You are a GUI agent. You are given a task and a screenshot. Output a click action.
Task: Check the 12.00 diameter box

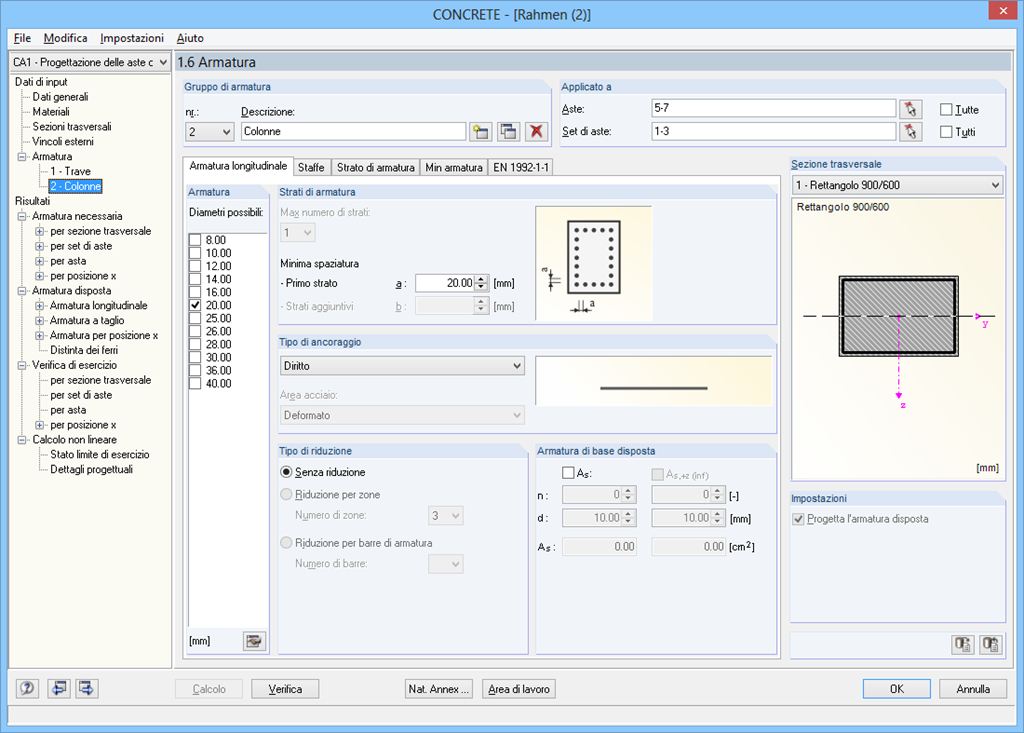coord(195,266)
